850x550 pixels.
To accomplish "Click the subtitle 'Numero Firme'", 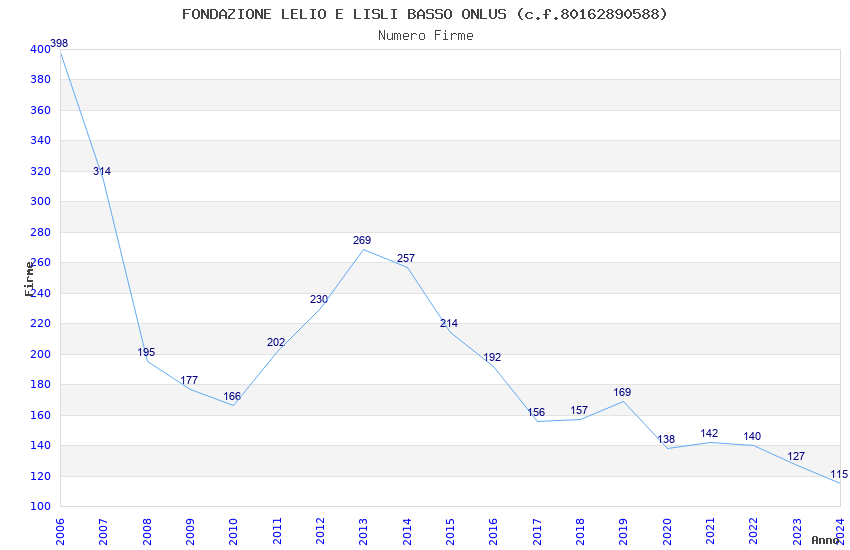I will tap(426, 36).
